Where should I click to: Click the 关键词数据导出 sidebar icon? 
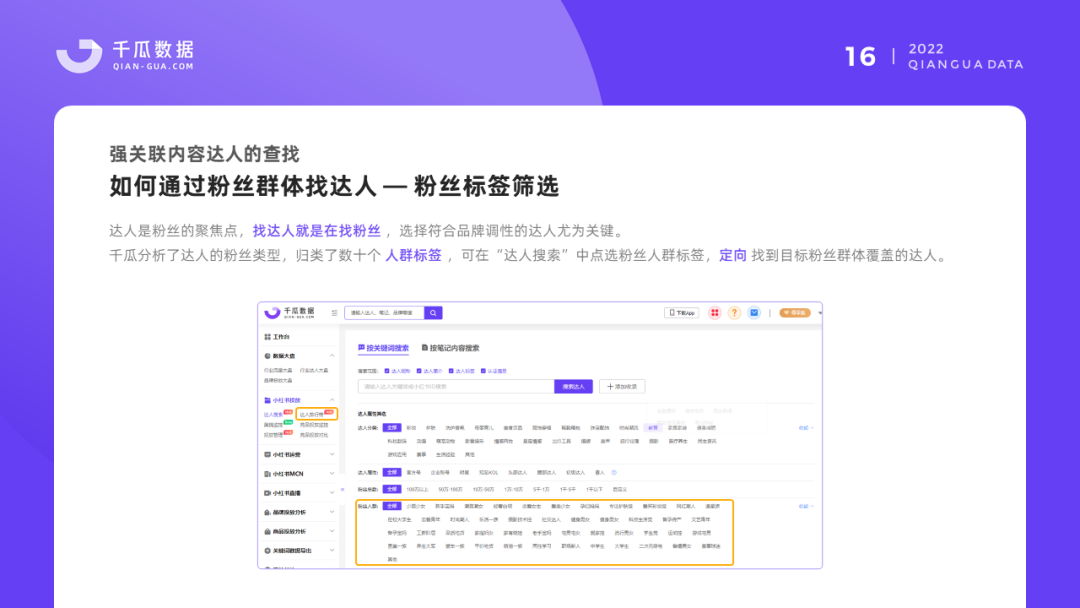pos(267,551)
